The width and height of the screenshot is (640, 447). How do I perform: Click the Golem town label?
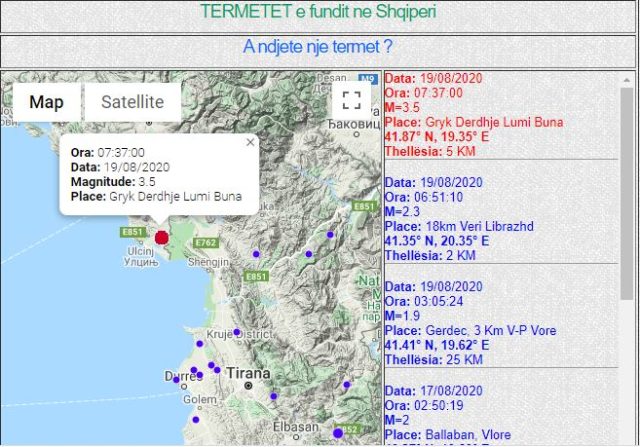200,399
